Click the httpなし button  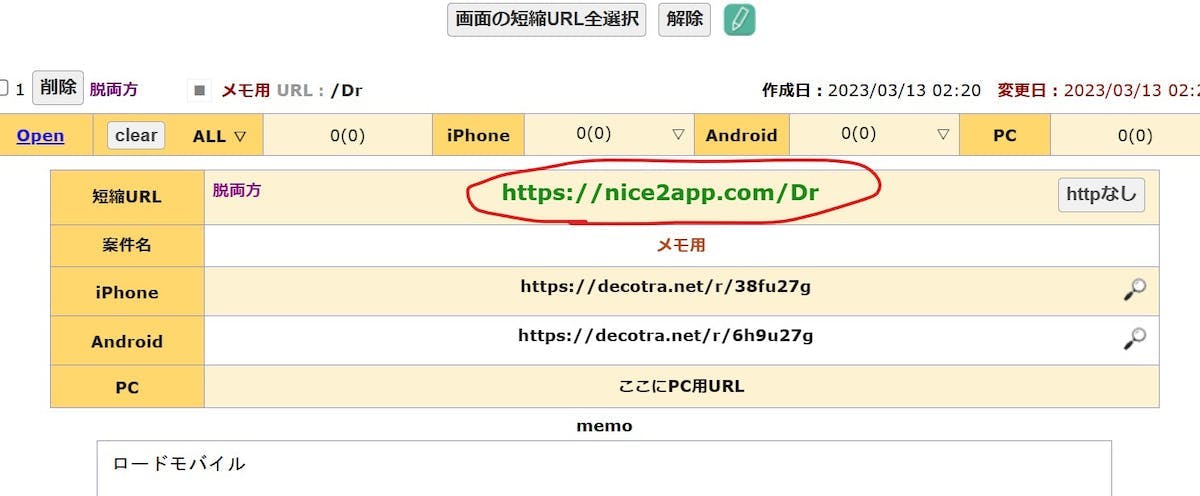[1101, 195]
